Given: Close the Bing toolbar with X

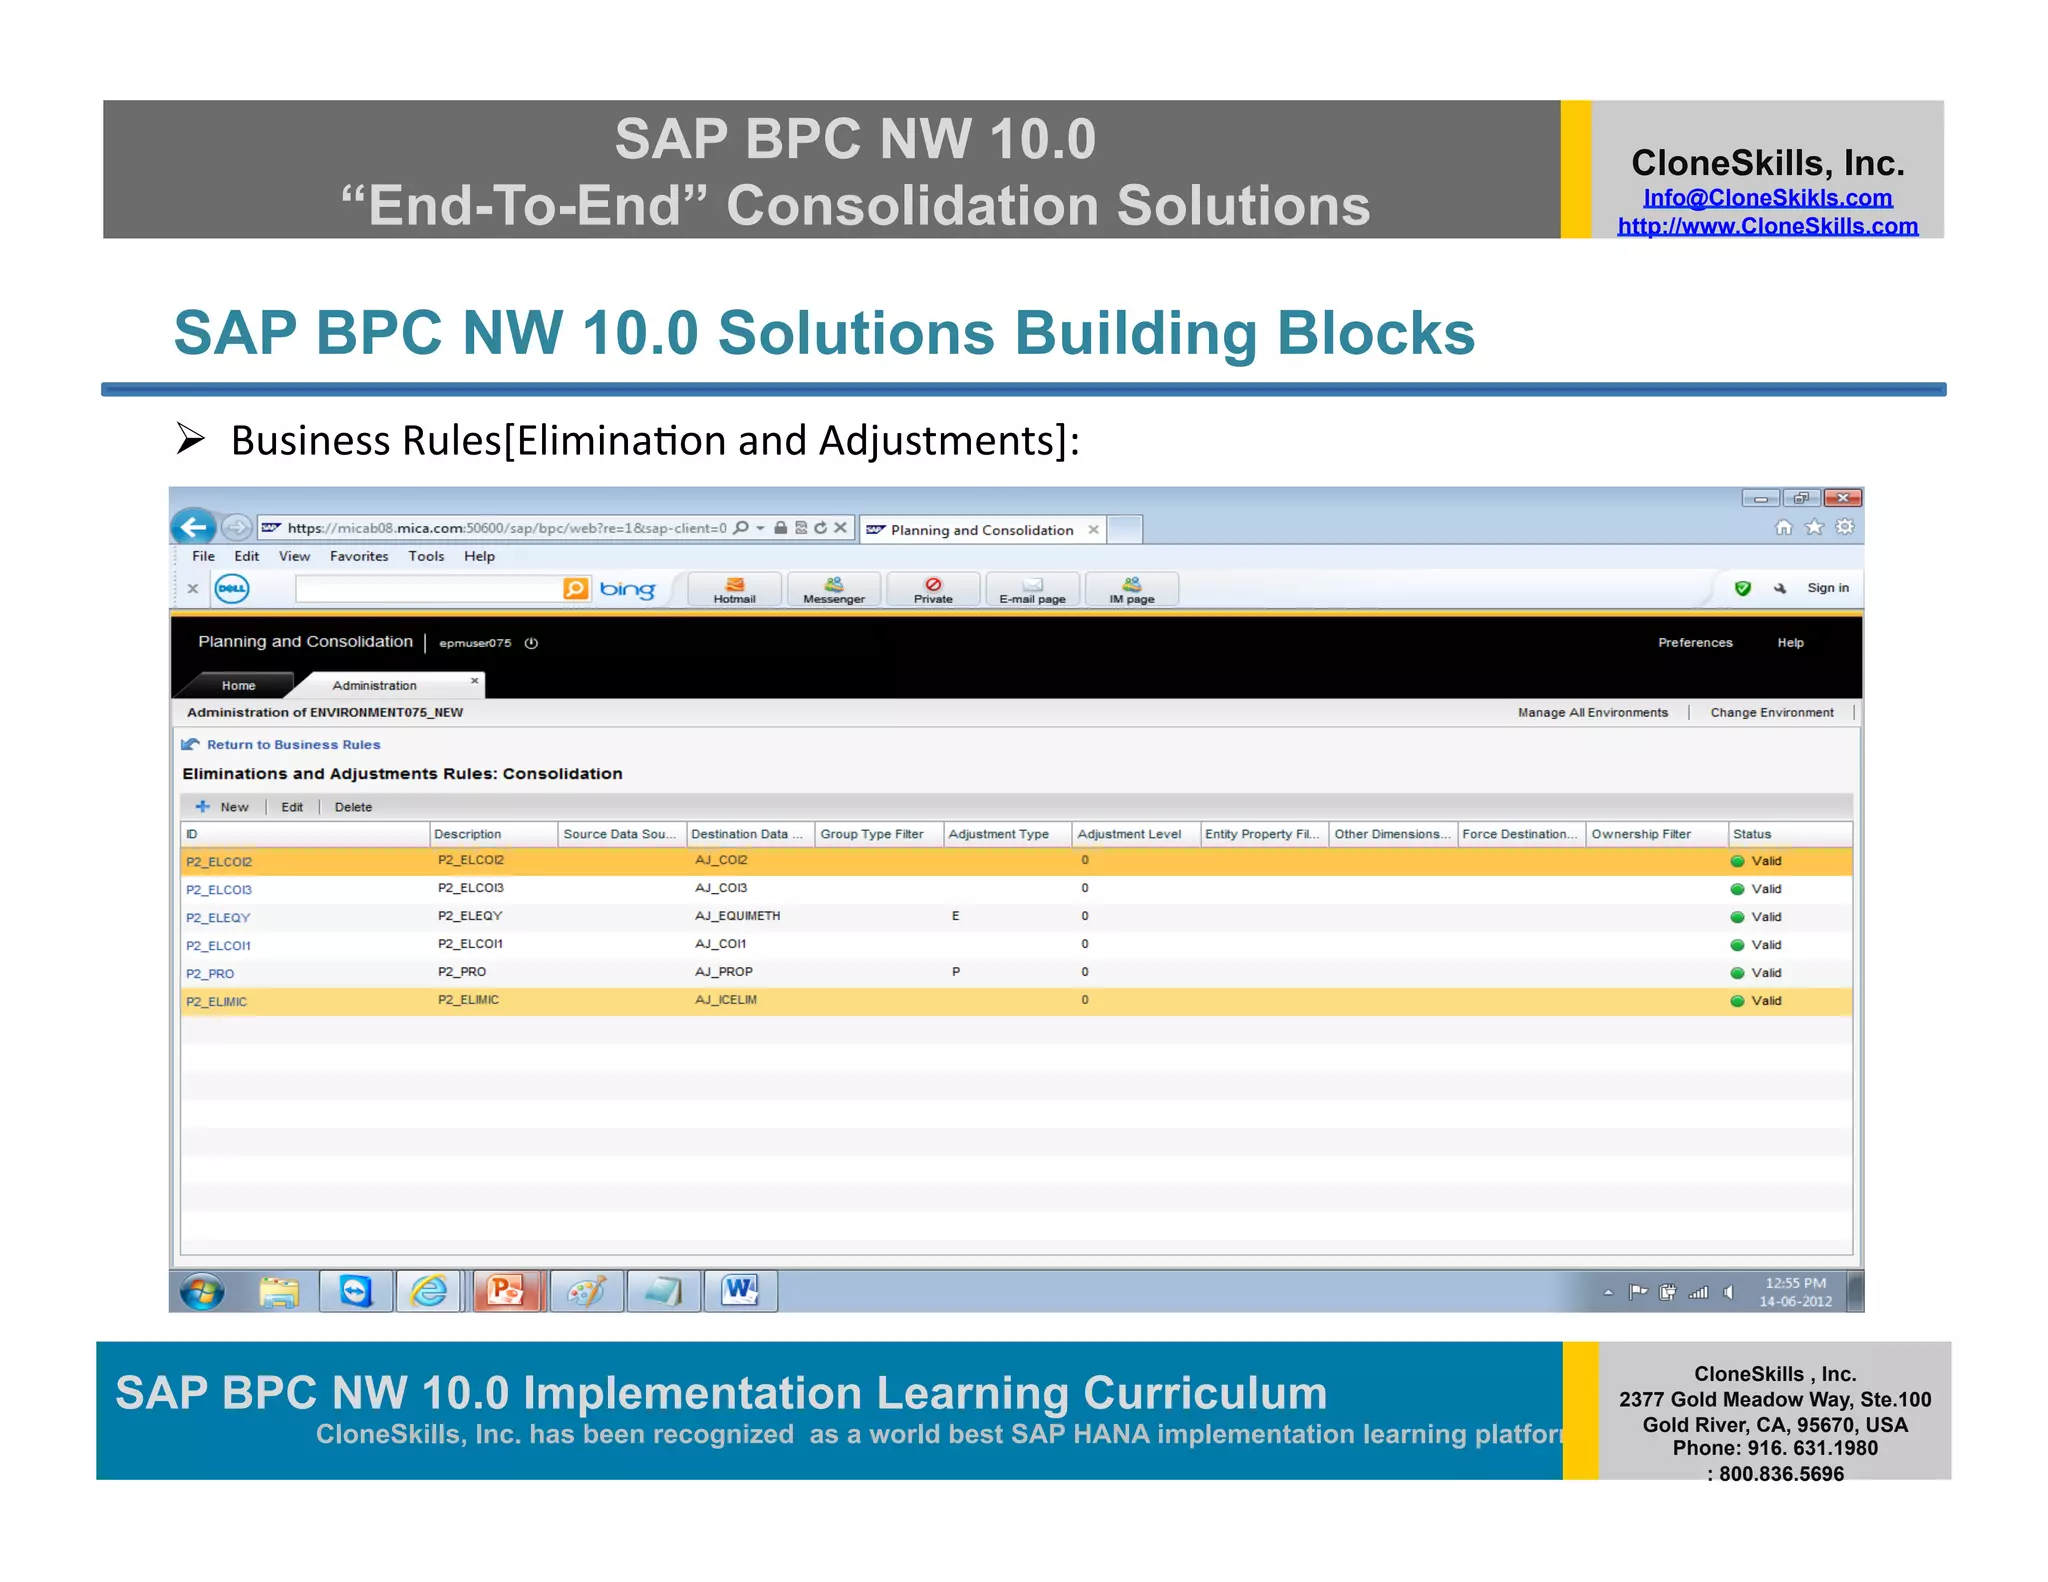Looking at the screenshot, I should point(193,589).
